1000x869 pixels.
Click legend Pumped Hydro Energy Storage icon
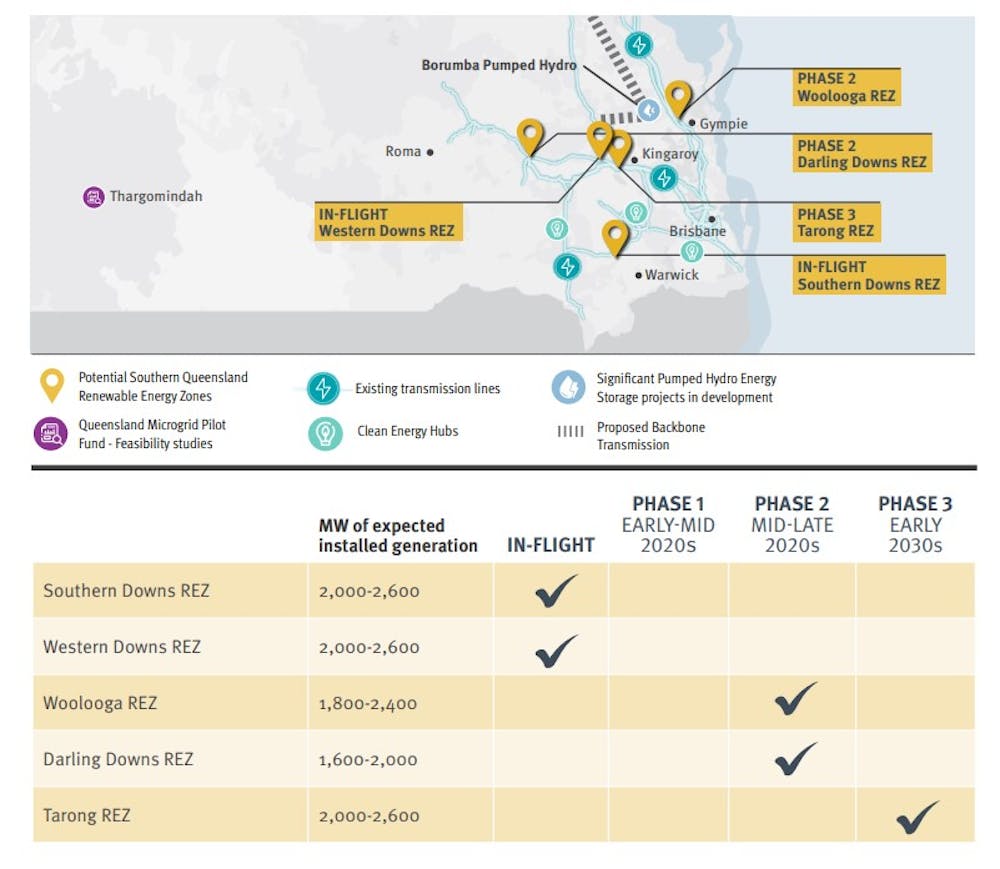pyautogui.click(x=568, y=387)
